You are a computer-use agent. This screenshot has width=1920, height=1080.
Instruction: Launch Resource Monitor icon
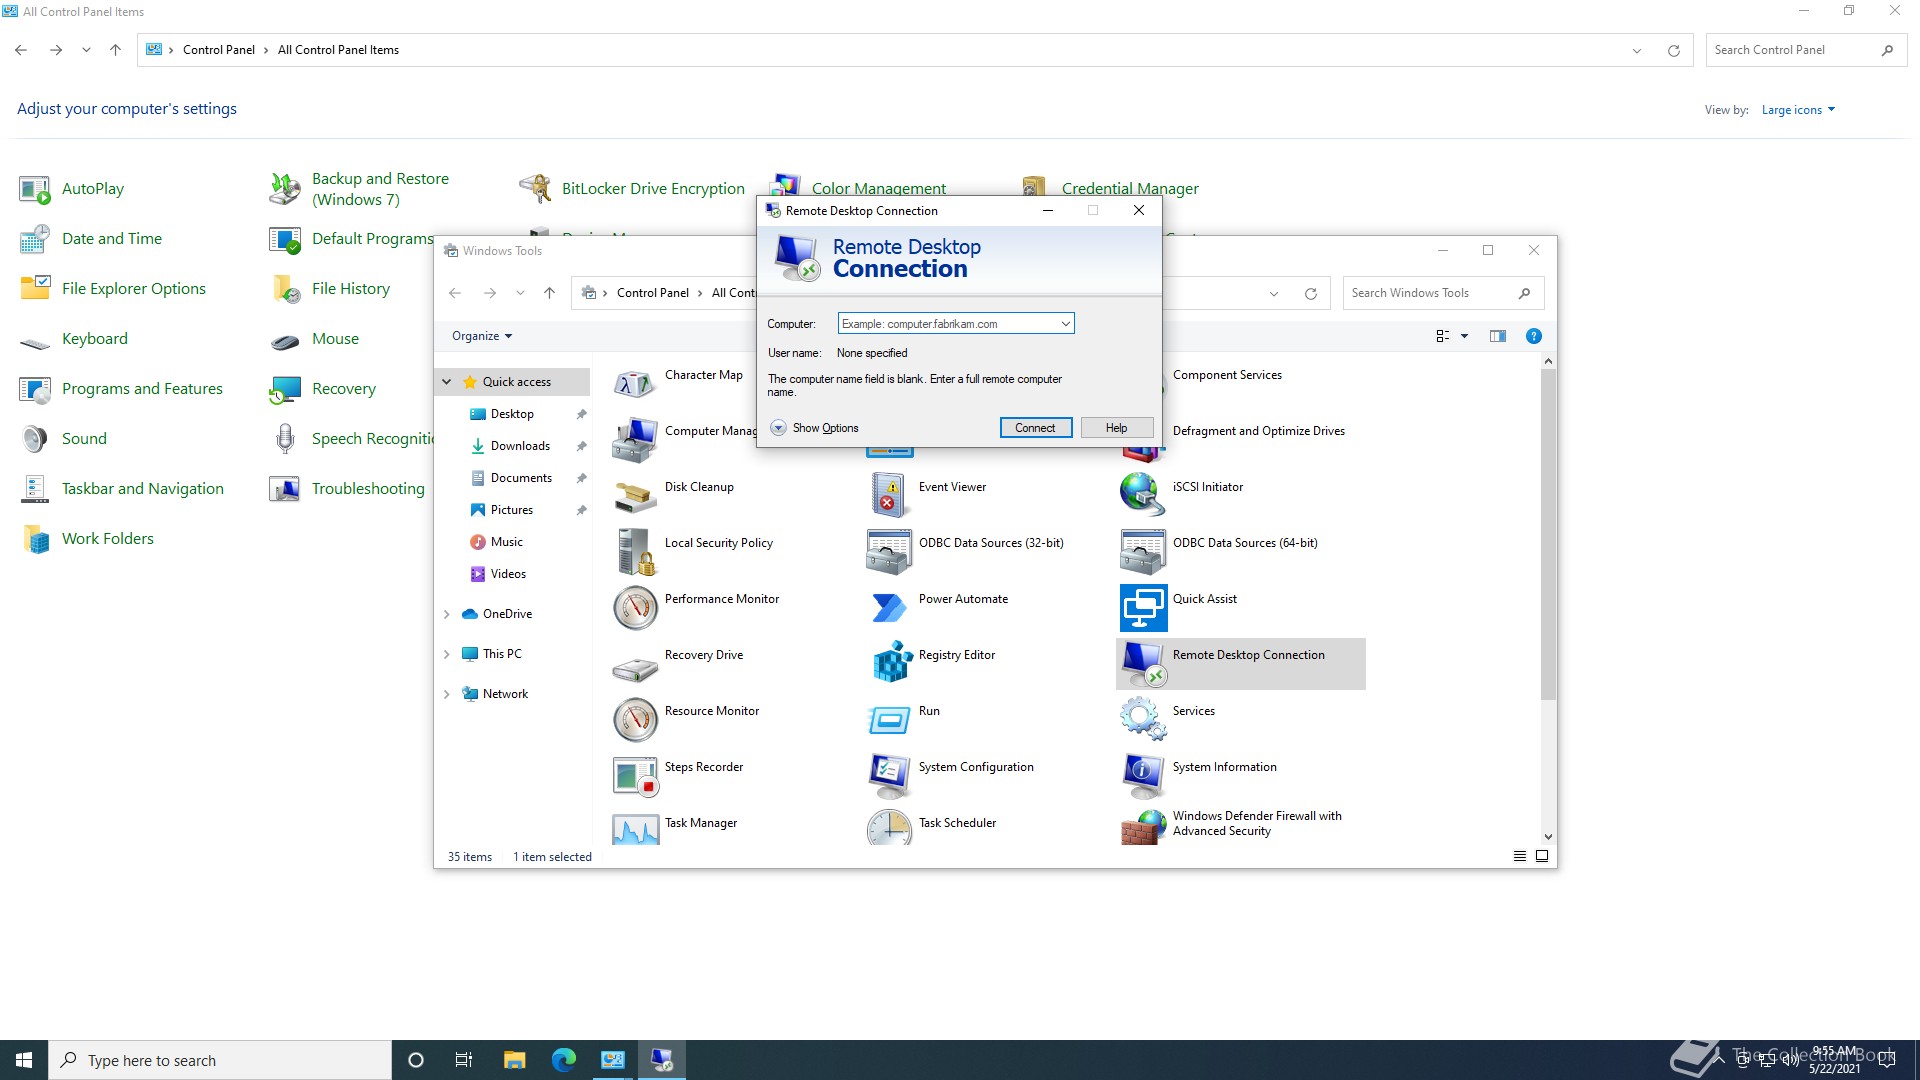[635, 720]
